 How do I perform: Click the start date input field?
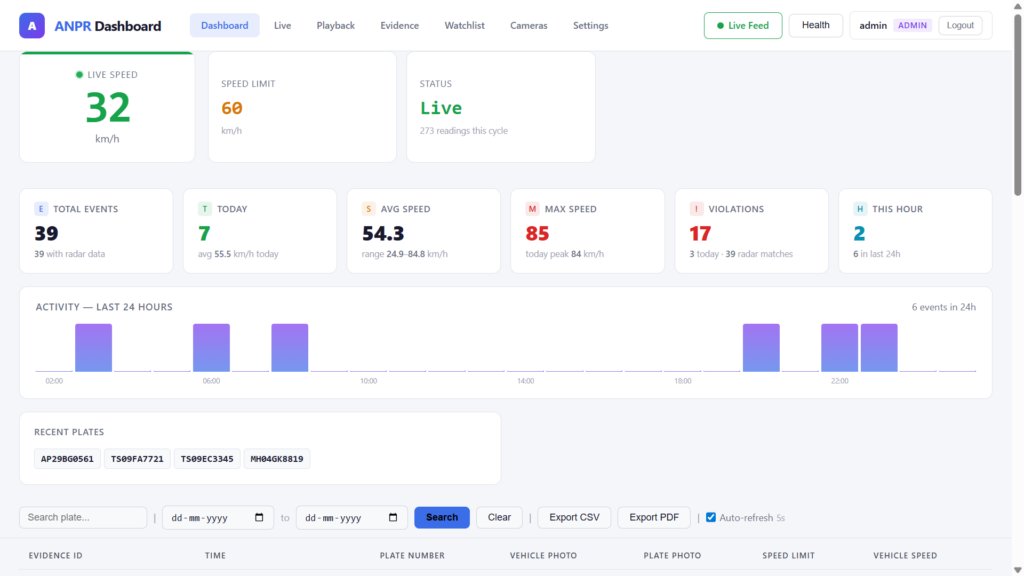point(218,517)
